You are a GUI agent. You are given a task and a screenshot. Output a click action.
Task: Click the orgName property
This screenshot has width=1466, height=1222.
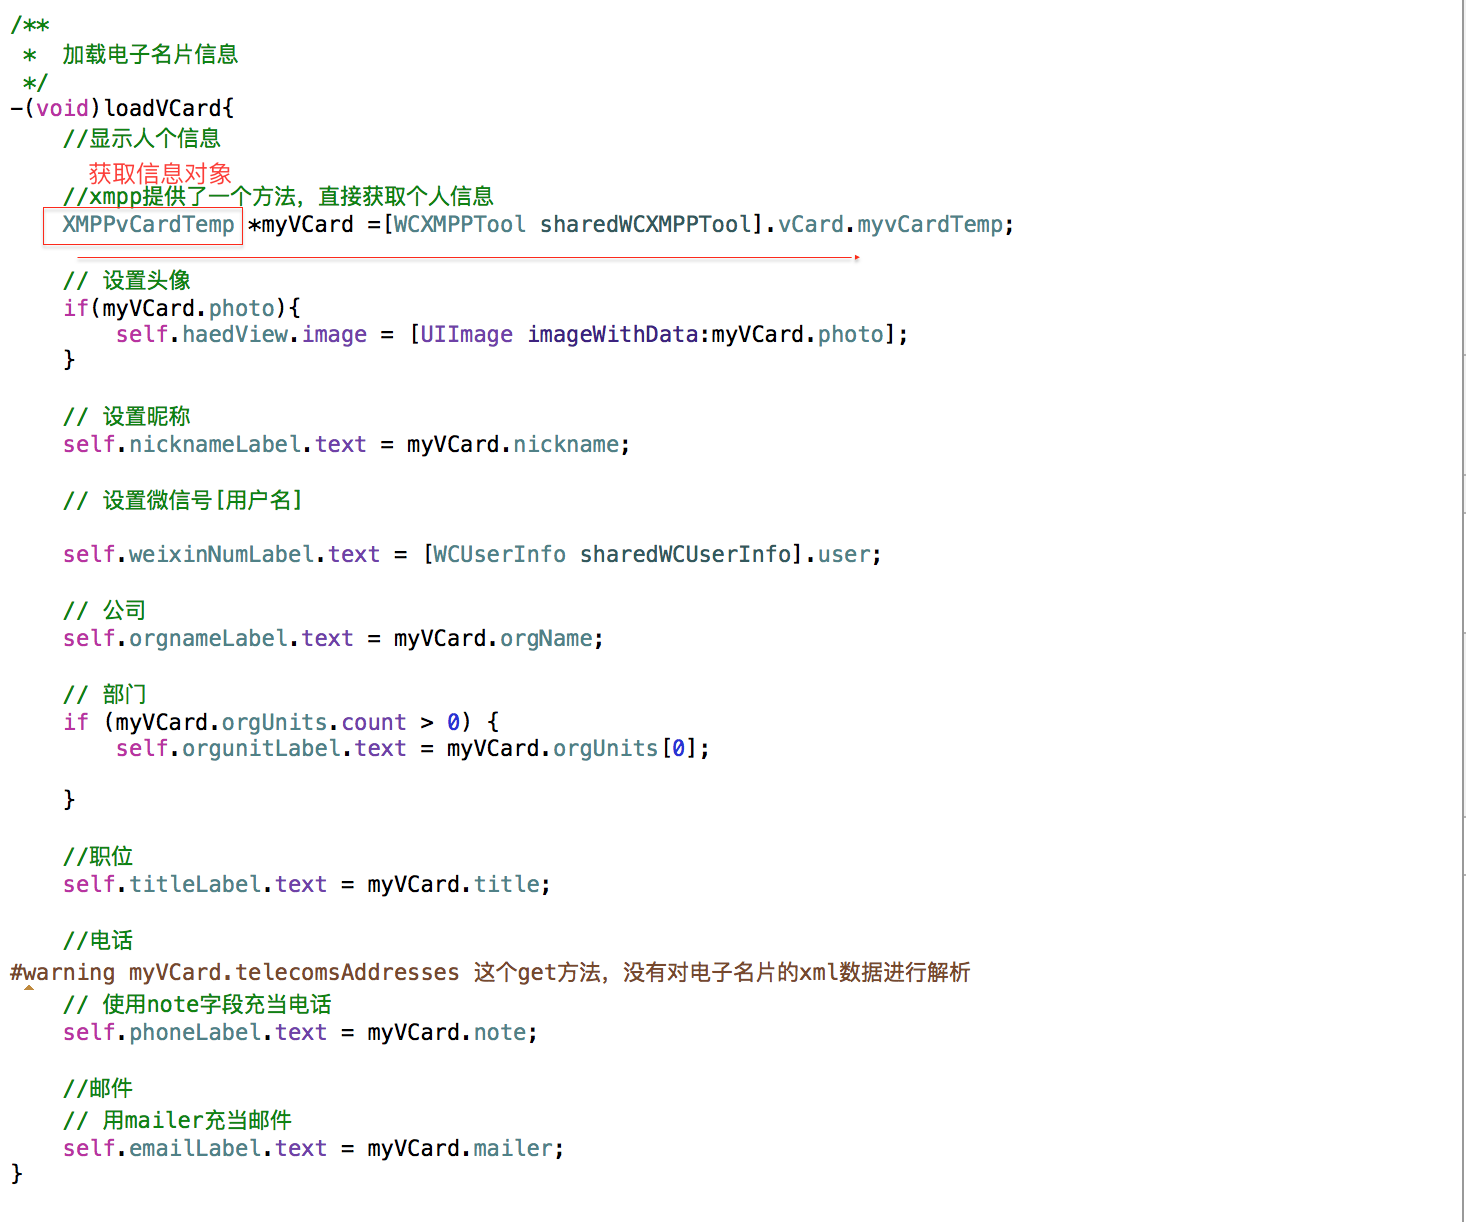pyautogui.click(x=546, y=638)
